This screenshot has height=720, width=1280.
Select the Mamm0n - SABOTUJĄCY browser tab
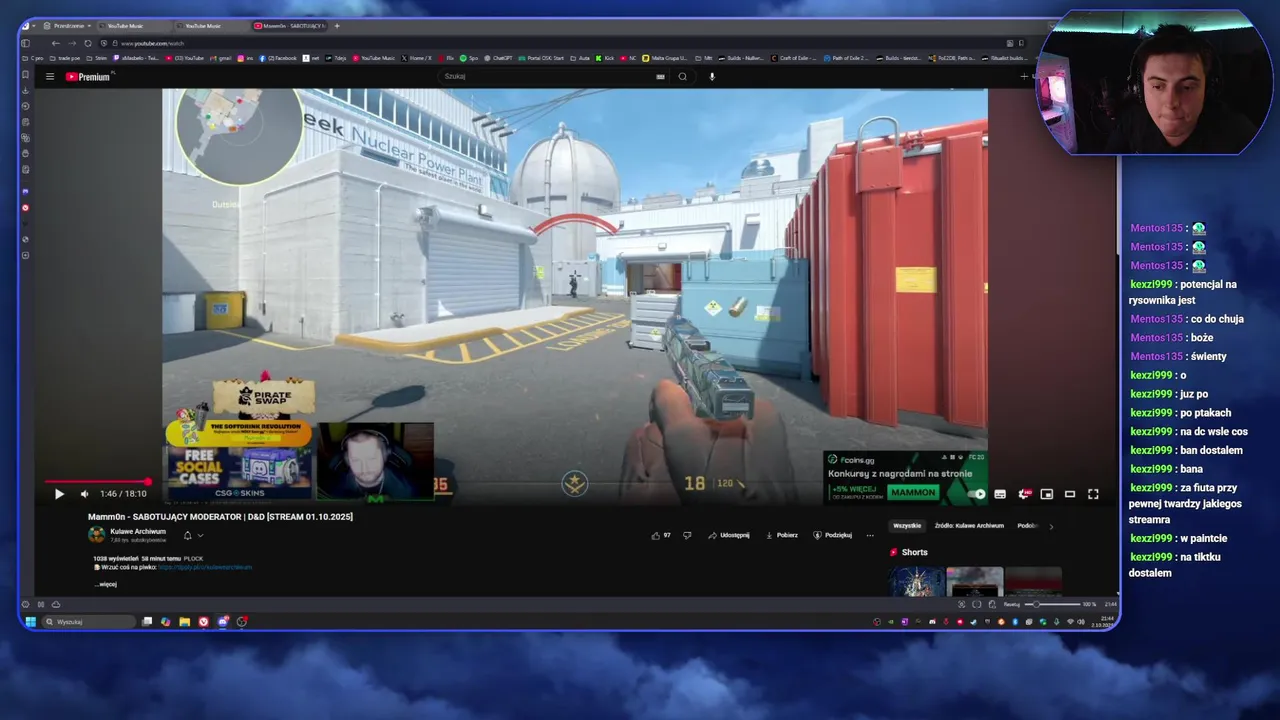pos(290,26)
